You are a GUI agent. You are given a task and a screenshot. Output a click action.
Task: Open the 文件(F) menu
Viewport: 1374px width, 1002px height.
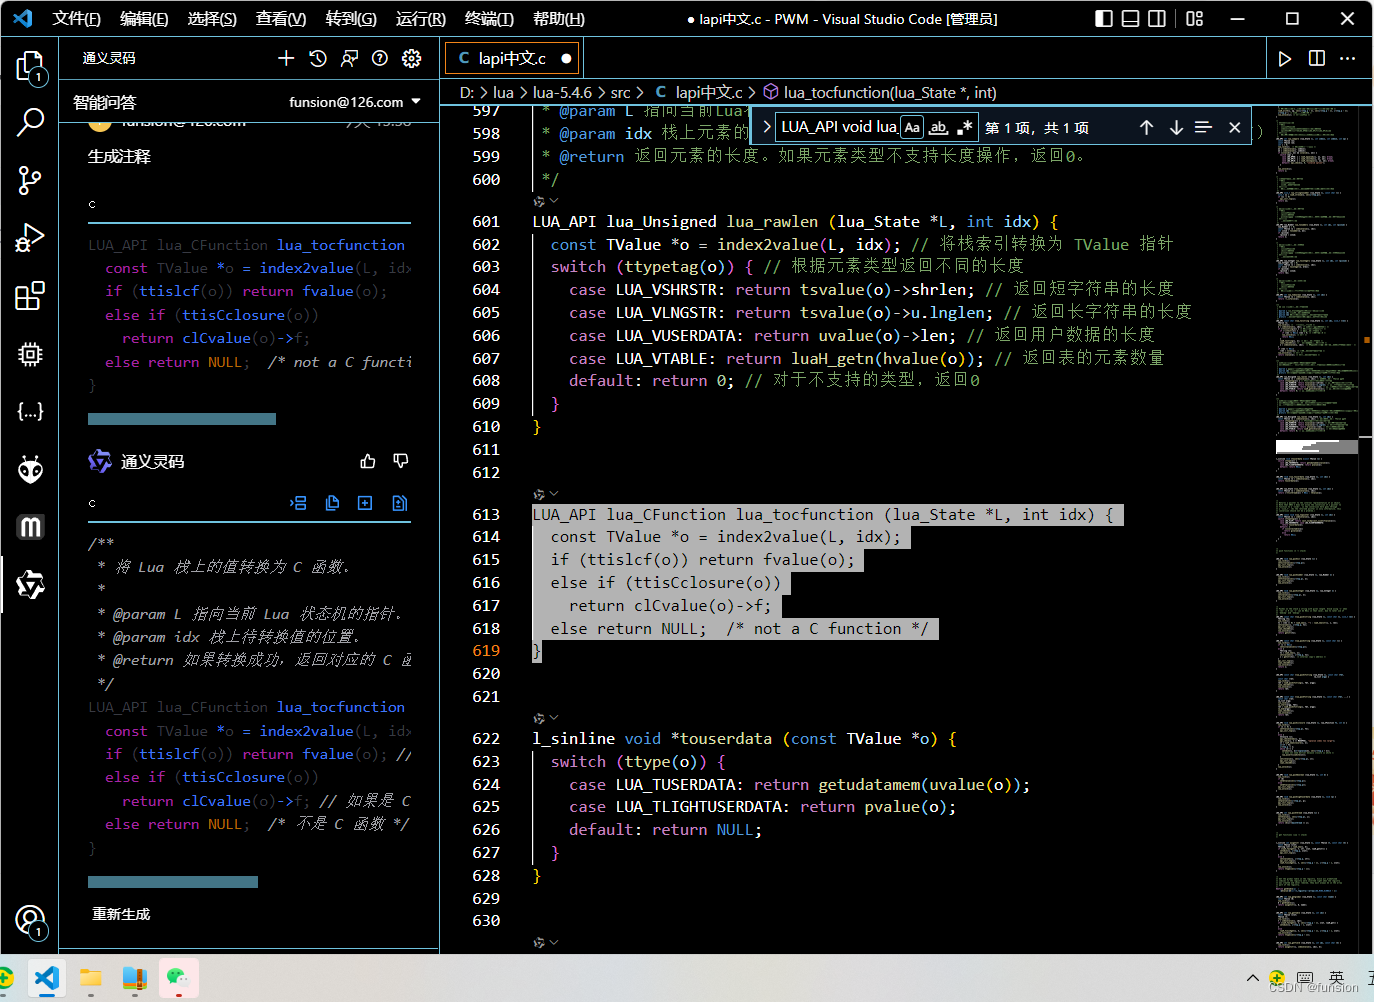point(77,18)
